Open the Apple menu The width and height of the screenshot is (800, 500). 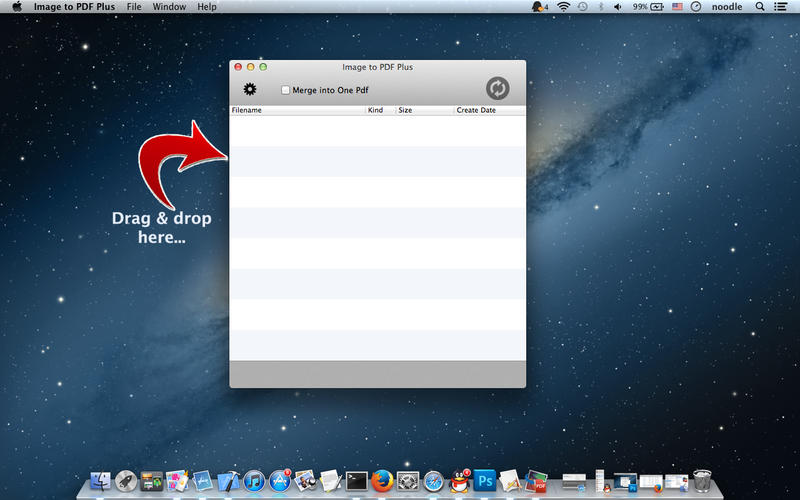click(x=17, y=7)
